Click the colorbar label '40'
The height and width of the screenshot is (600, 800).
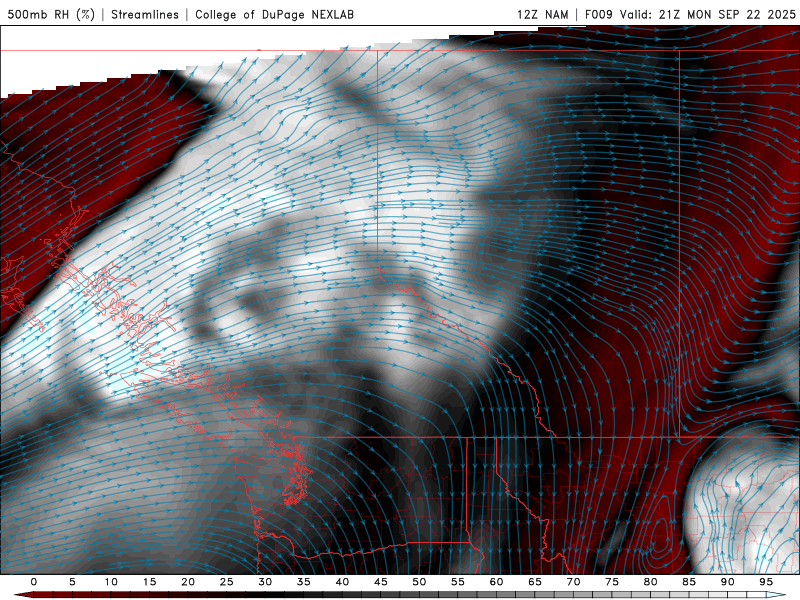point(342,582)
